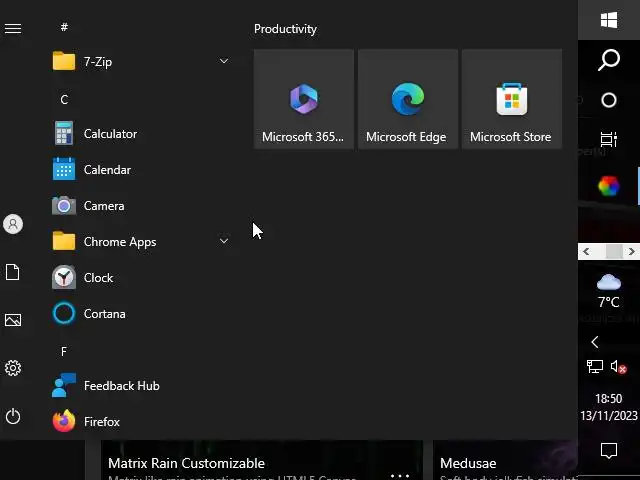
Task: Open Documents from the Start sidebar
Action: click(13, 272)
